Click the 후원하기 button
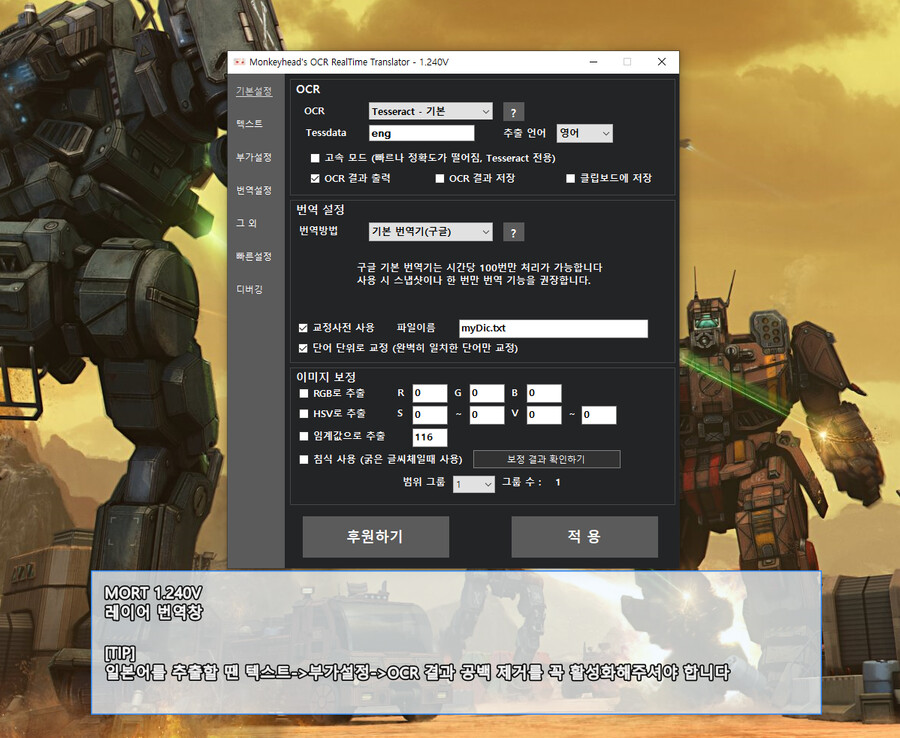 tap(375, 537)
